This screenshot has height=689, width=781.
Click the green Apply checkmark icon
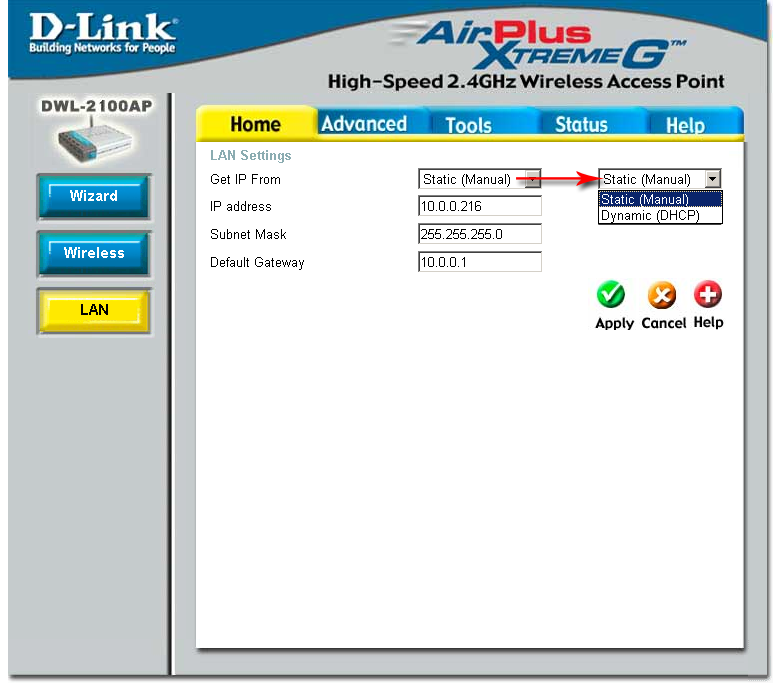pyautogui.click(x=611, y=294)
